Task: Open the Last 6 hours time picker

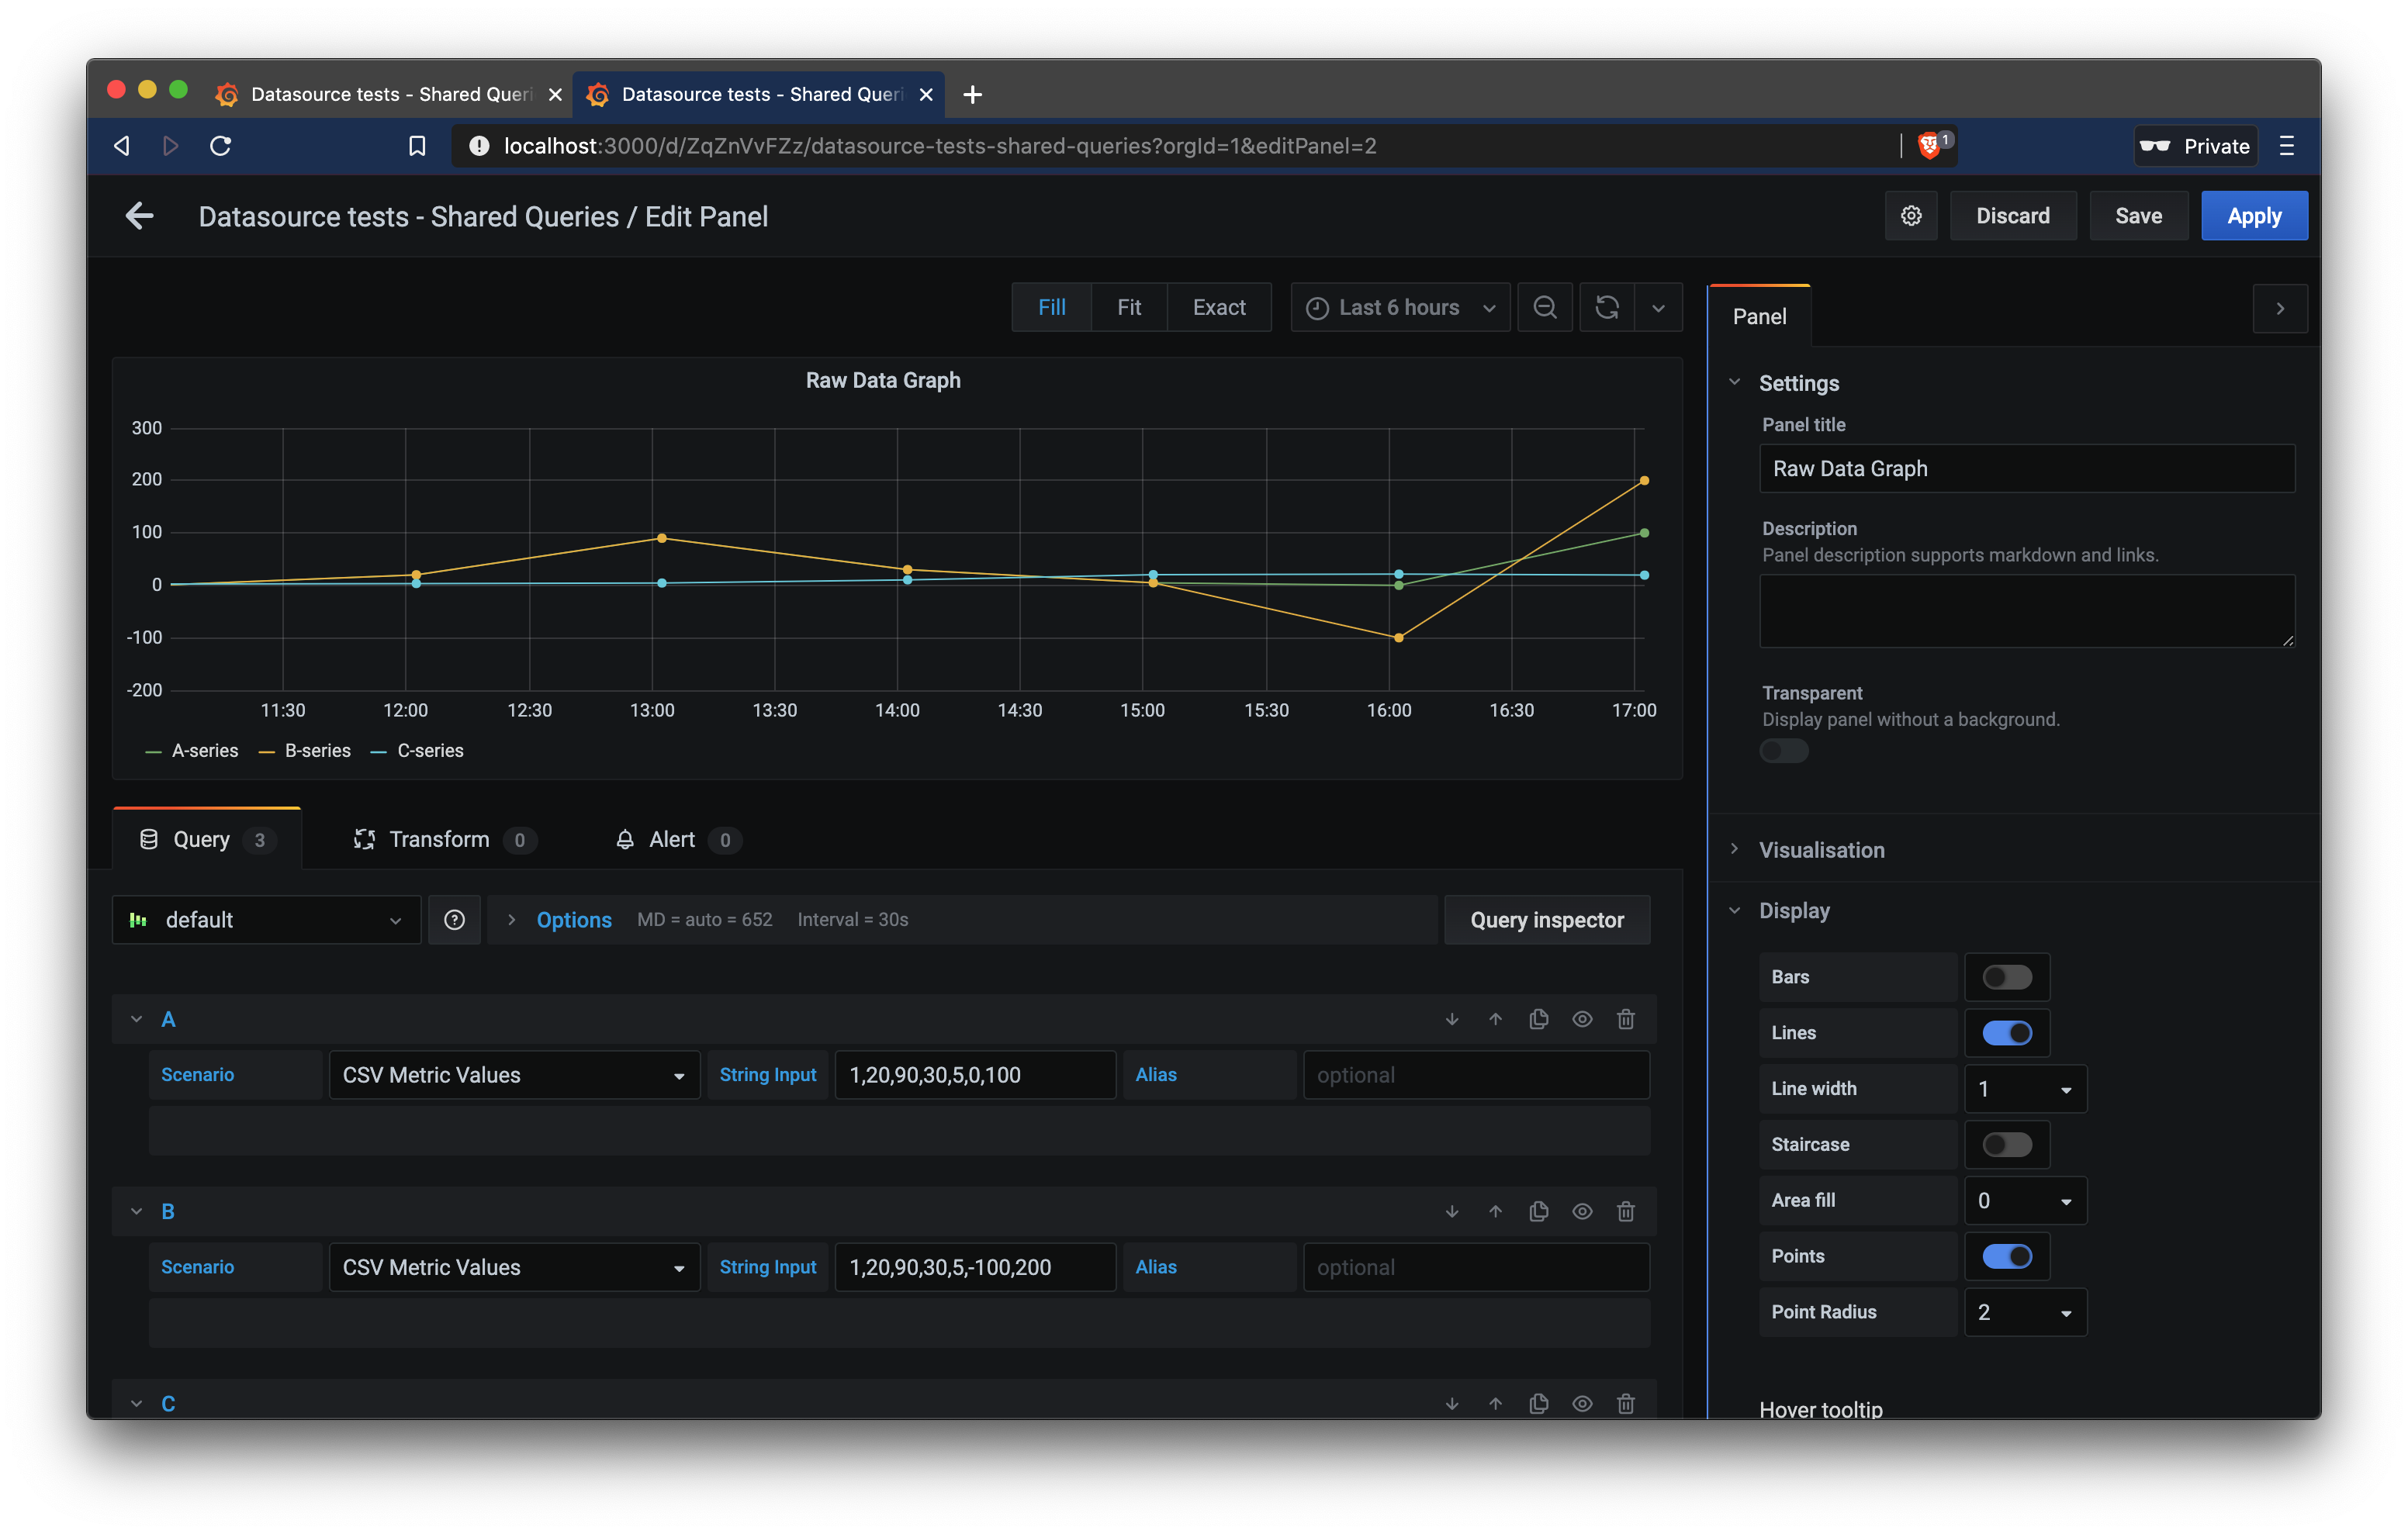Action: tap(1399, 307)
